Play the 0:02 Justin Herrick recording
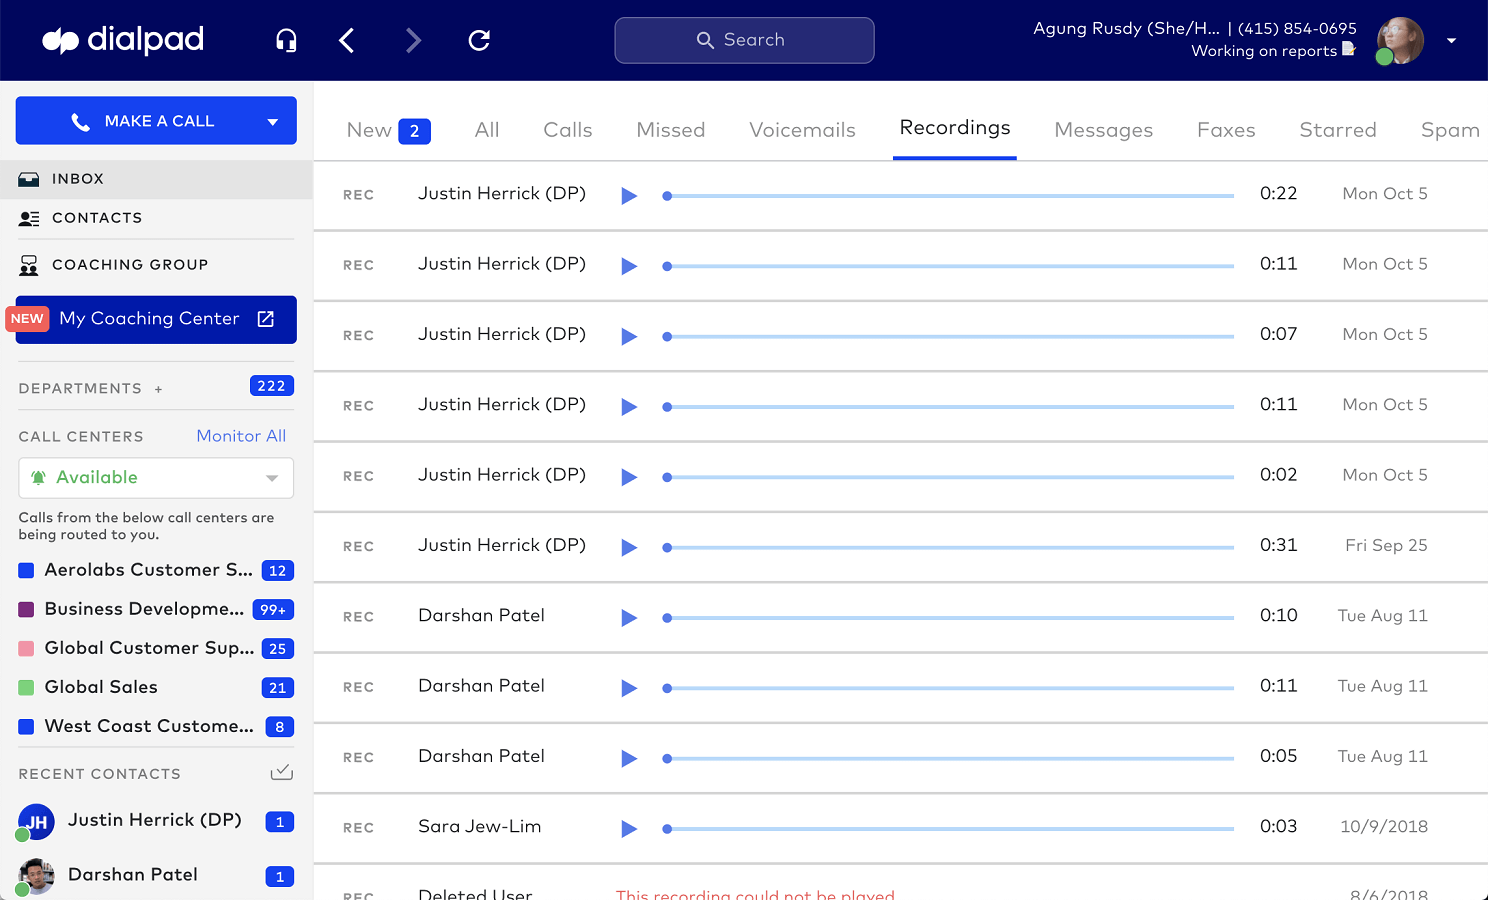 click(x=629, y=477)
